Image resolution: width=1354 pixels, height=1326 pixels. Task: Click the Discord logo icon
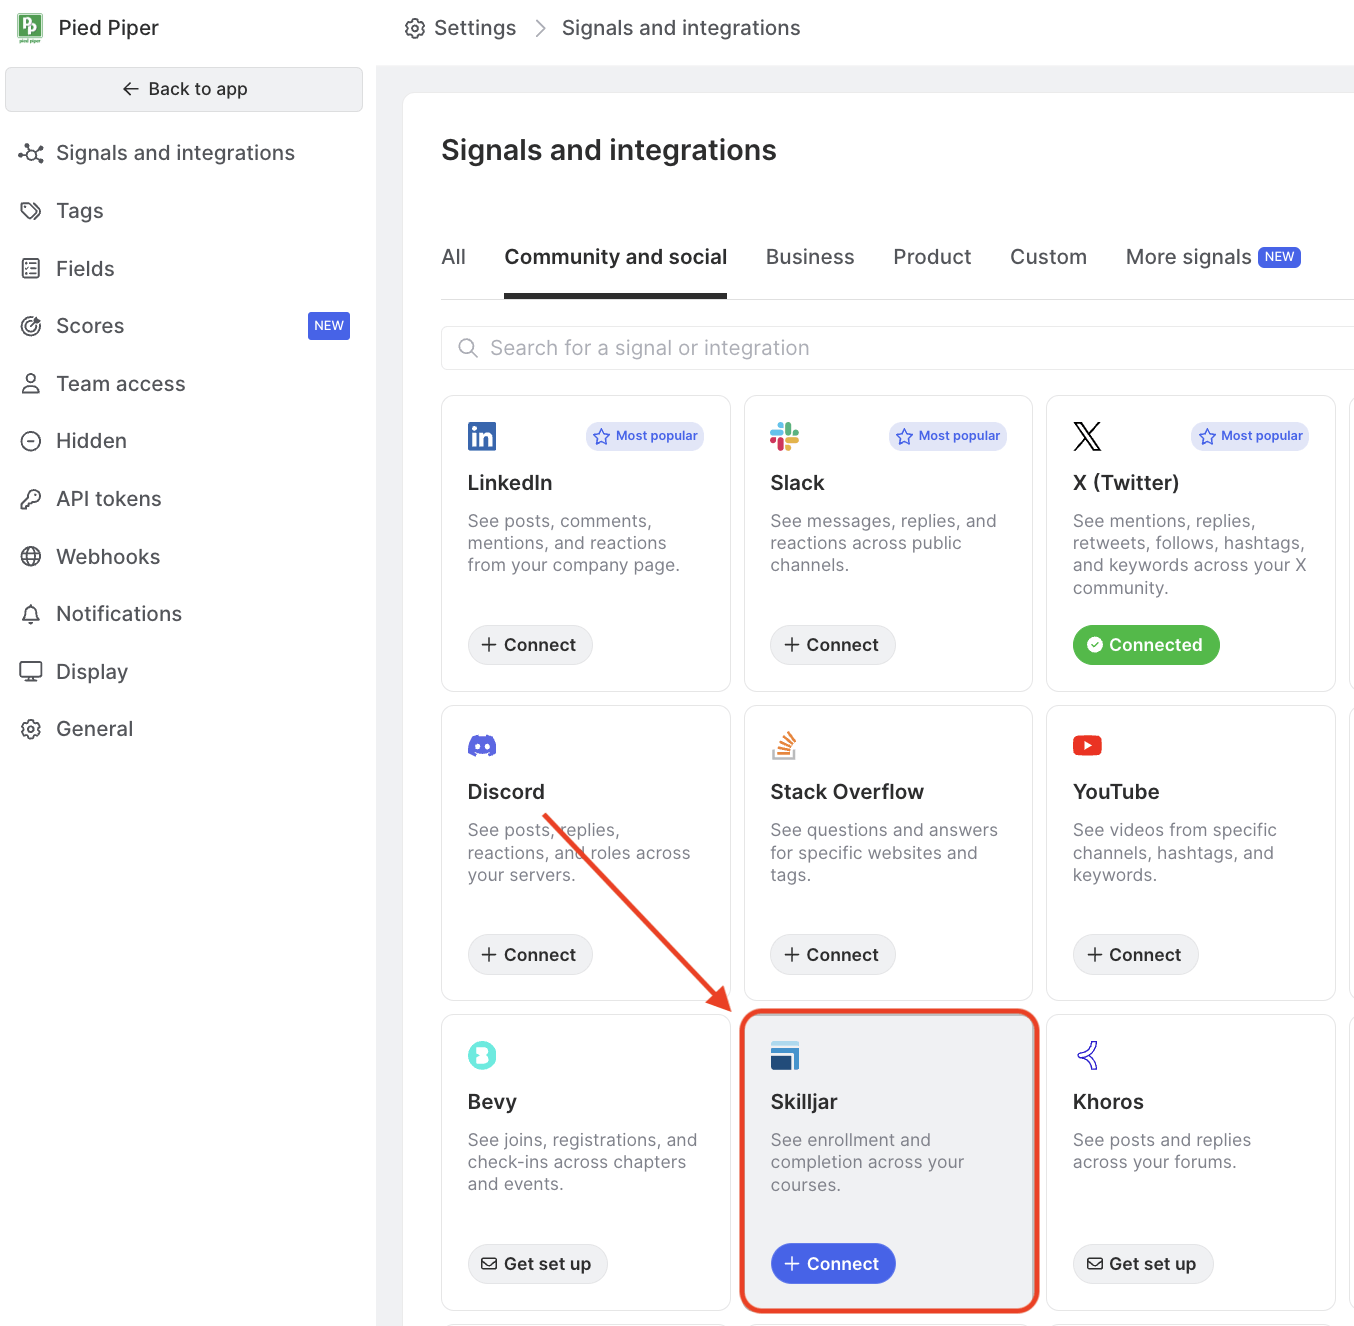[x=482, y=746]
